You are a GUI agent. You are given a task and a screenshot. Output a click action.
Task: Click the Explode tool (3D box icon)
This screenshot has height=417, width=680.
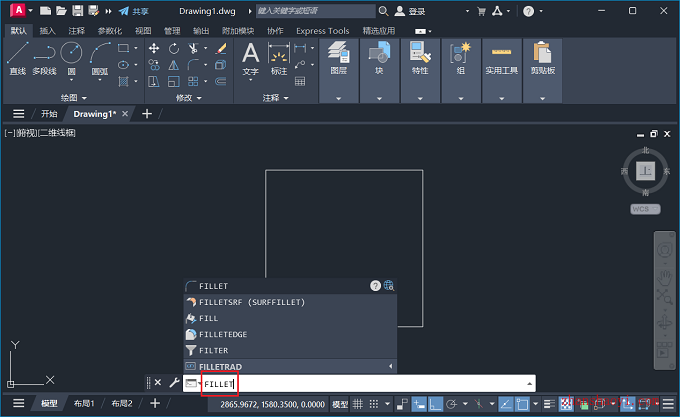(221, 65)
